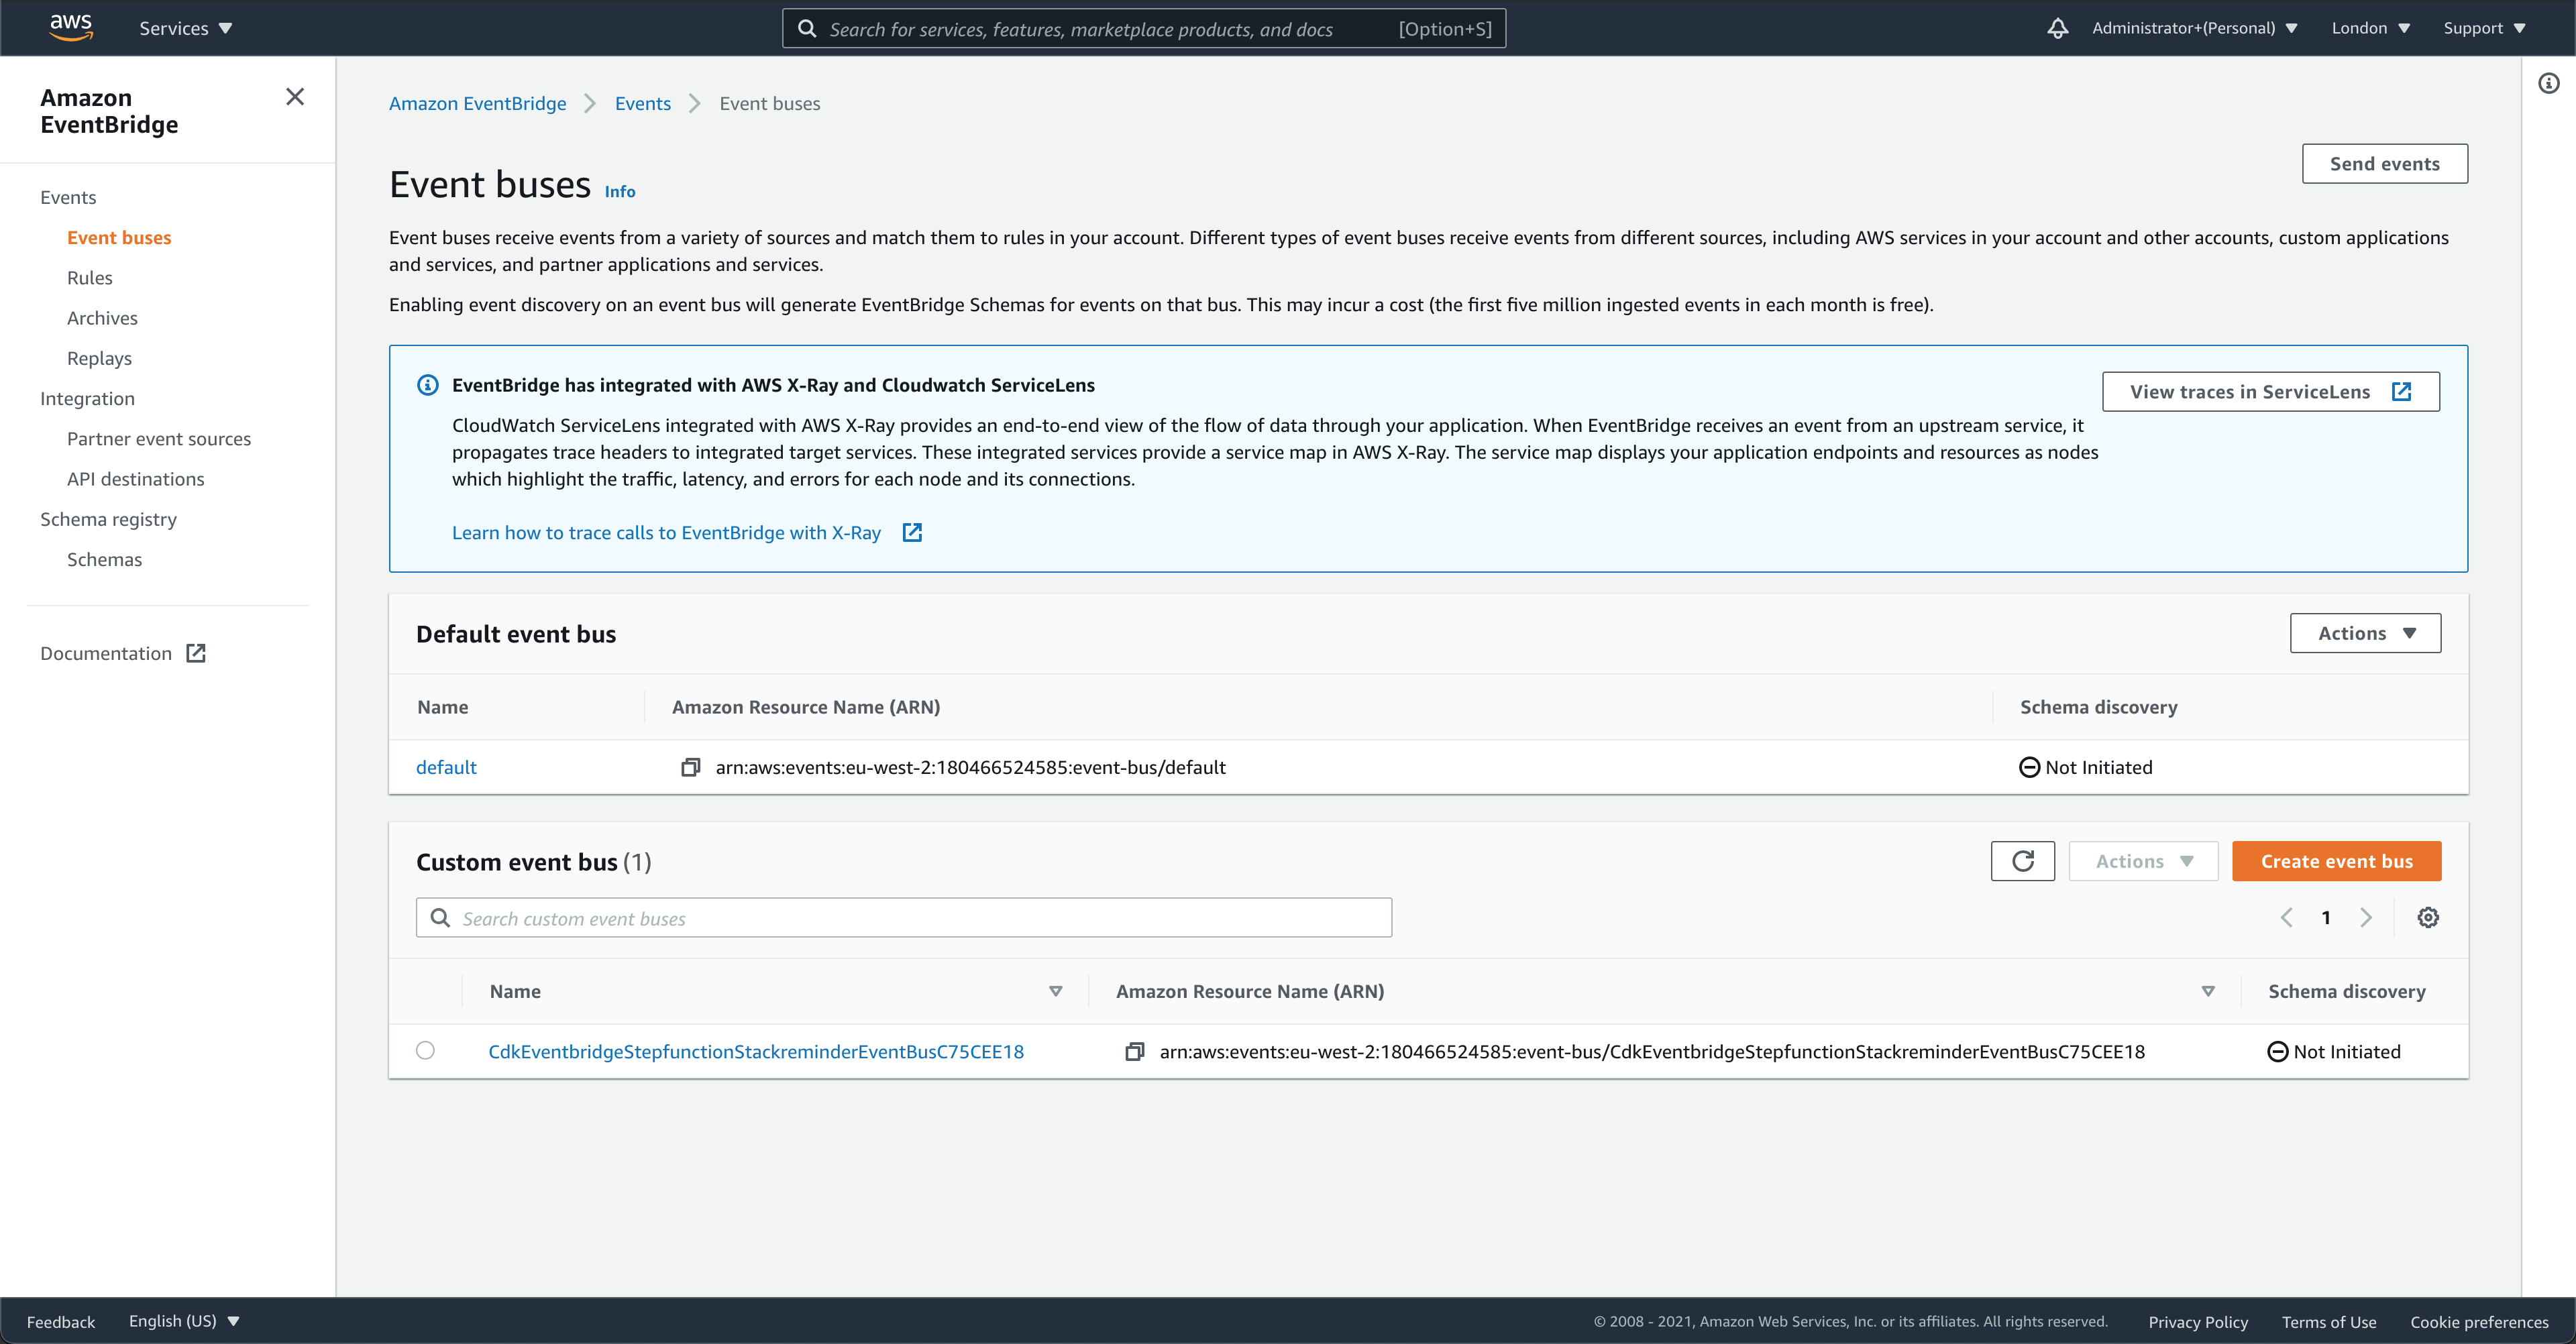Open the notifications bell icon
This screenshot has height=1344, width=2576.
tap(2057, 28)
